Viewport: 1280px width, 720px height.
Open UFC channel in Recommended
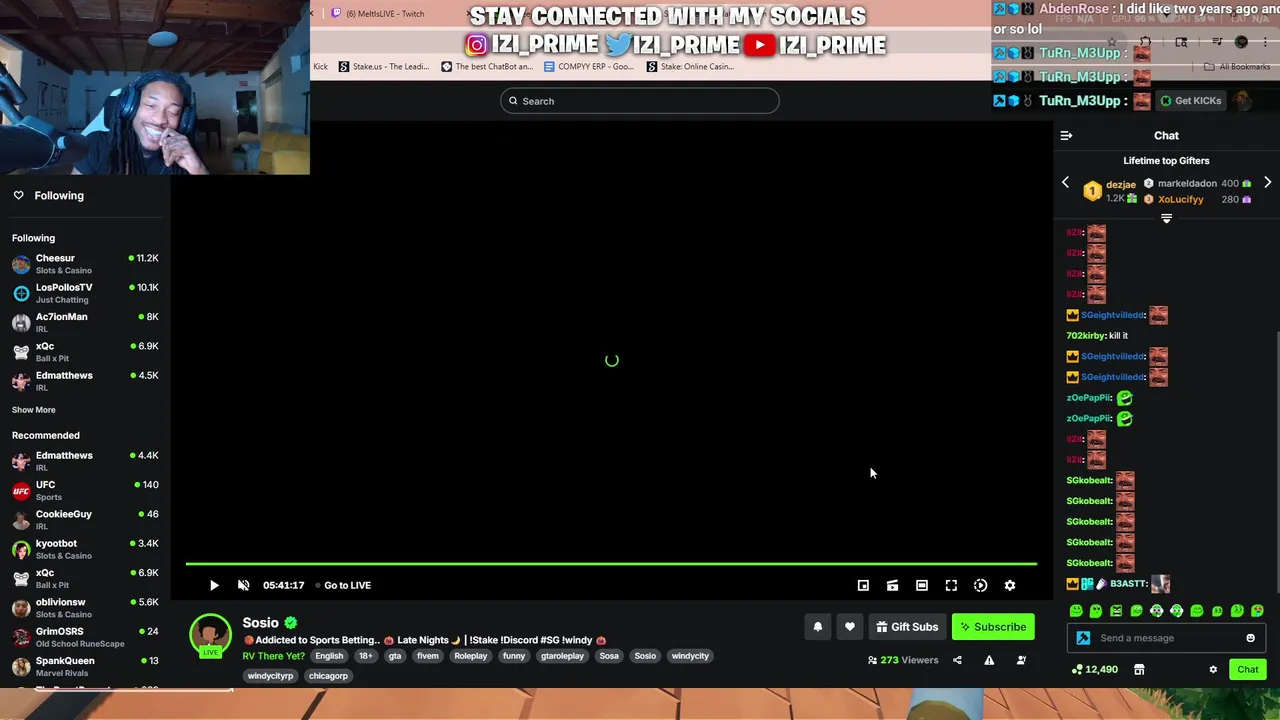pos(85,490)
